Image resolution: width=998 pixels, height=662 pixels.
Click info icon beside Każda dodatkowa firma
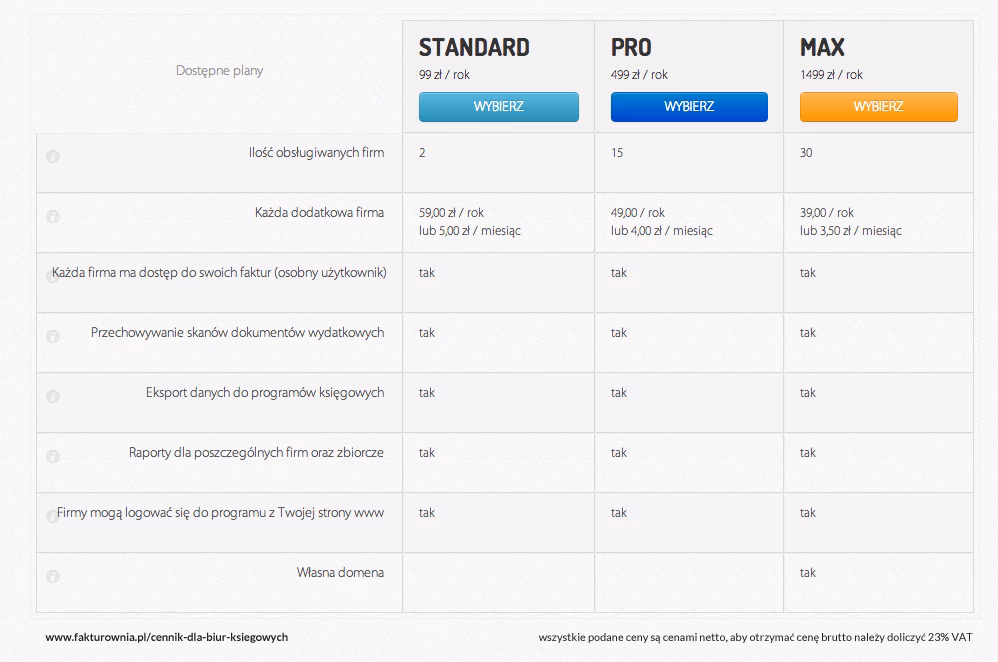(x=53, y=217)
